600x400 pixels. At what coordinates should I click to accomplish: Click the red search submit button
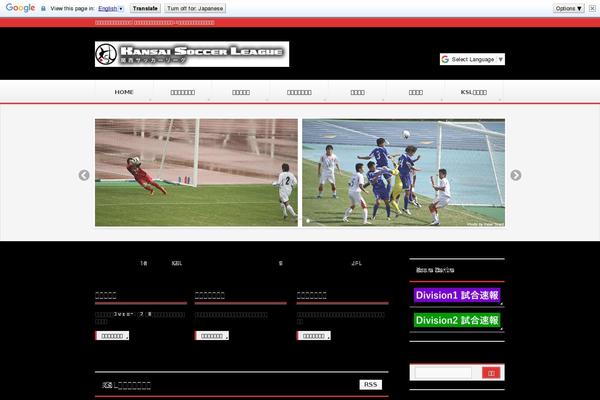click(x=491, y=373)
